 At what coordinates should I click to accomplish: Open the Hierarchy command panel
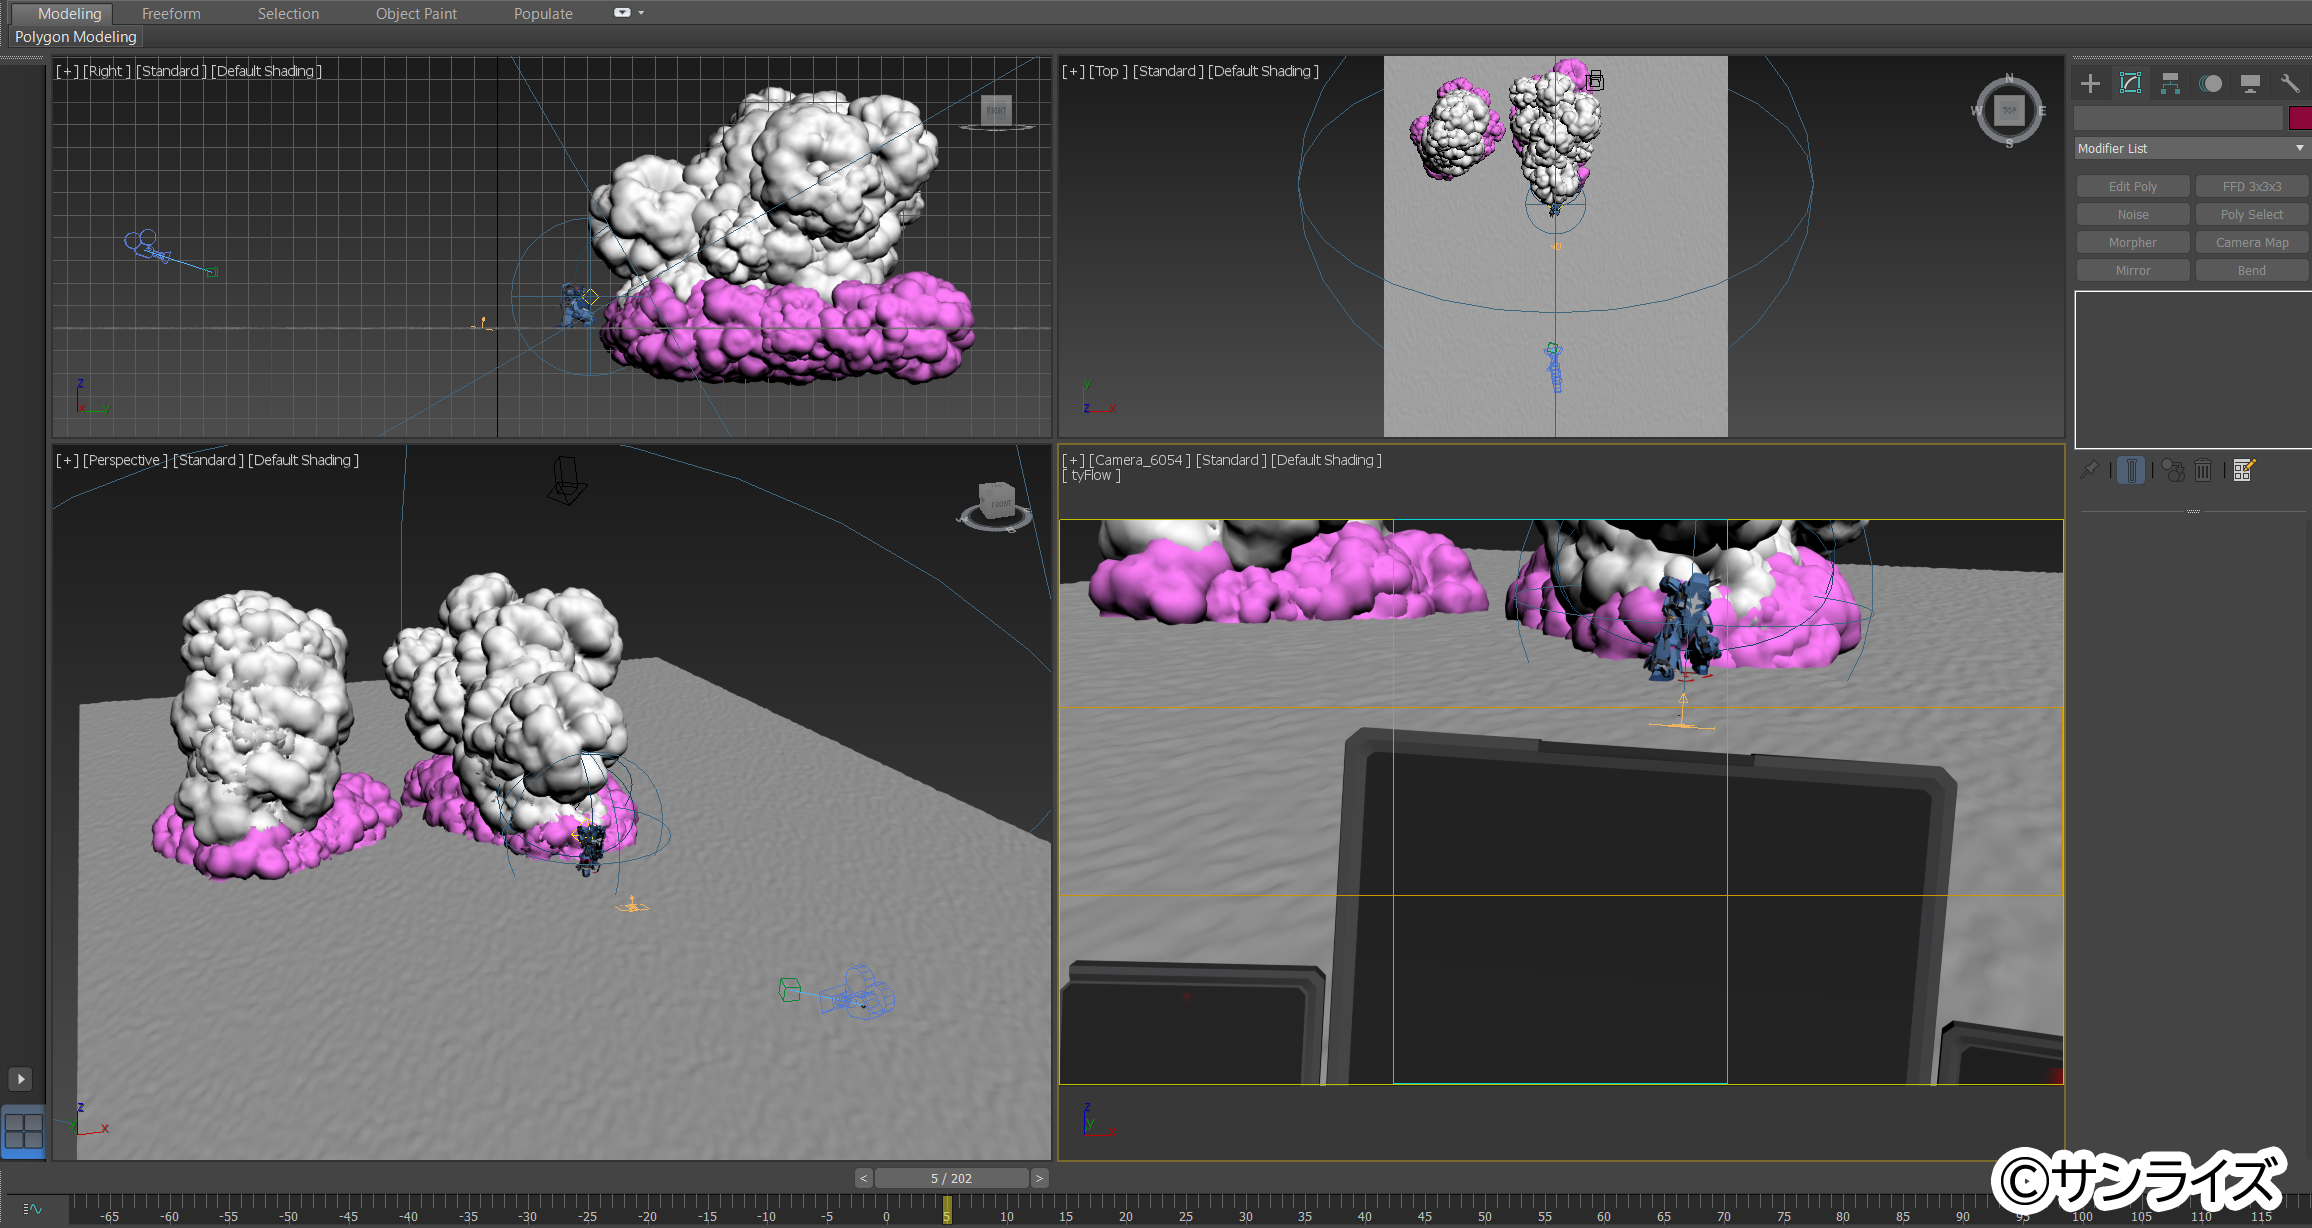pyautogui.click(x=2170, y=84)
